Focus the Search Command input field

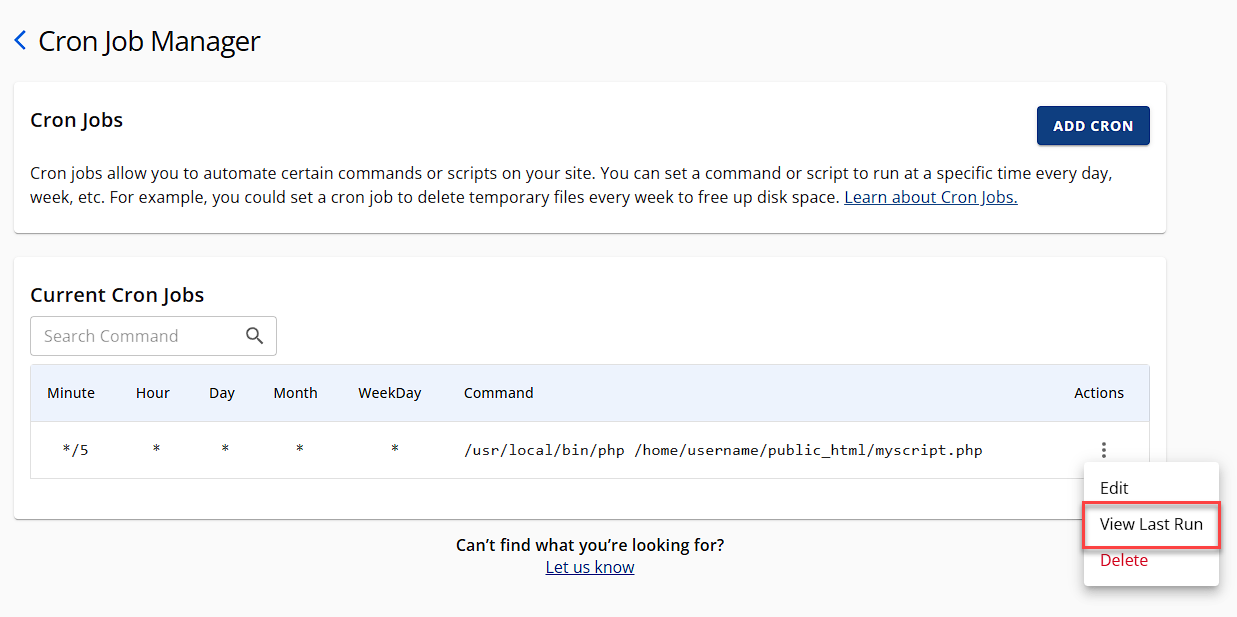135,336
